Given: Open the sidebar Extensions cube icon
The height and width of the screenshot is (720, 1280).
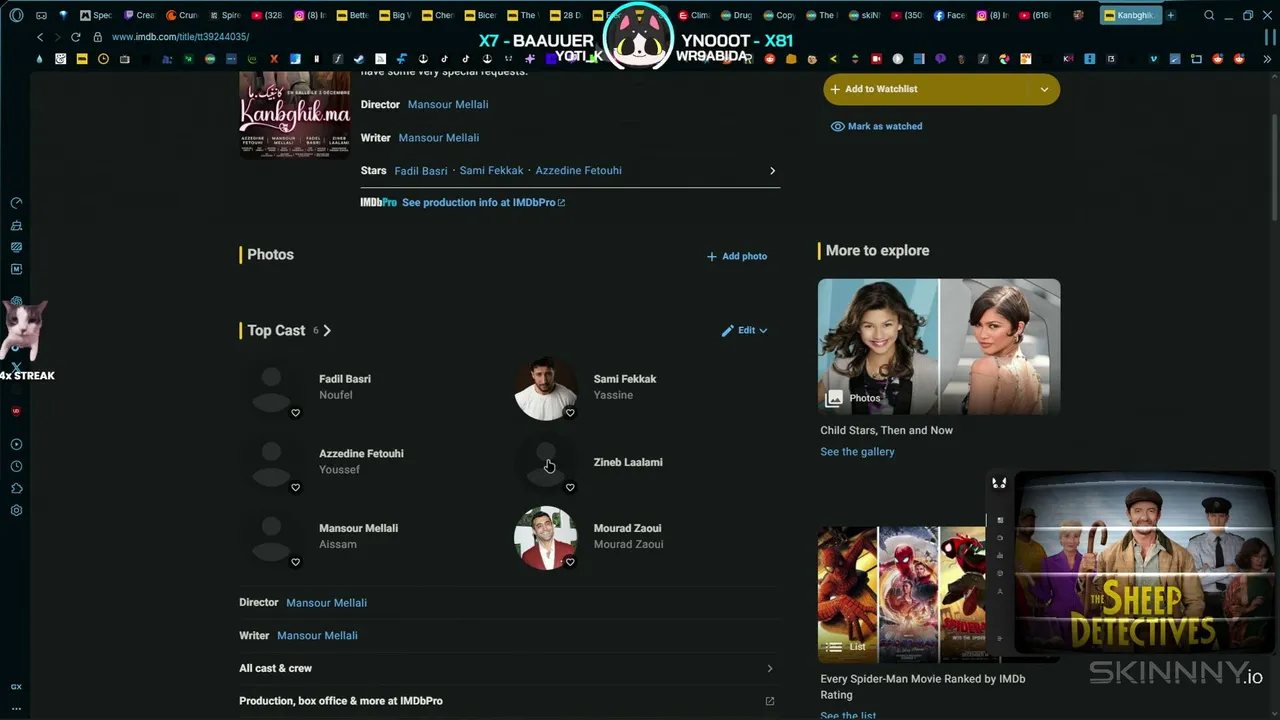Looking at the screenshot, I should click(x=16, y=488).
